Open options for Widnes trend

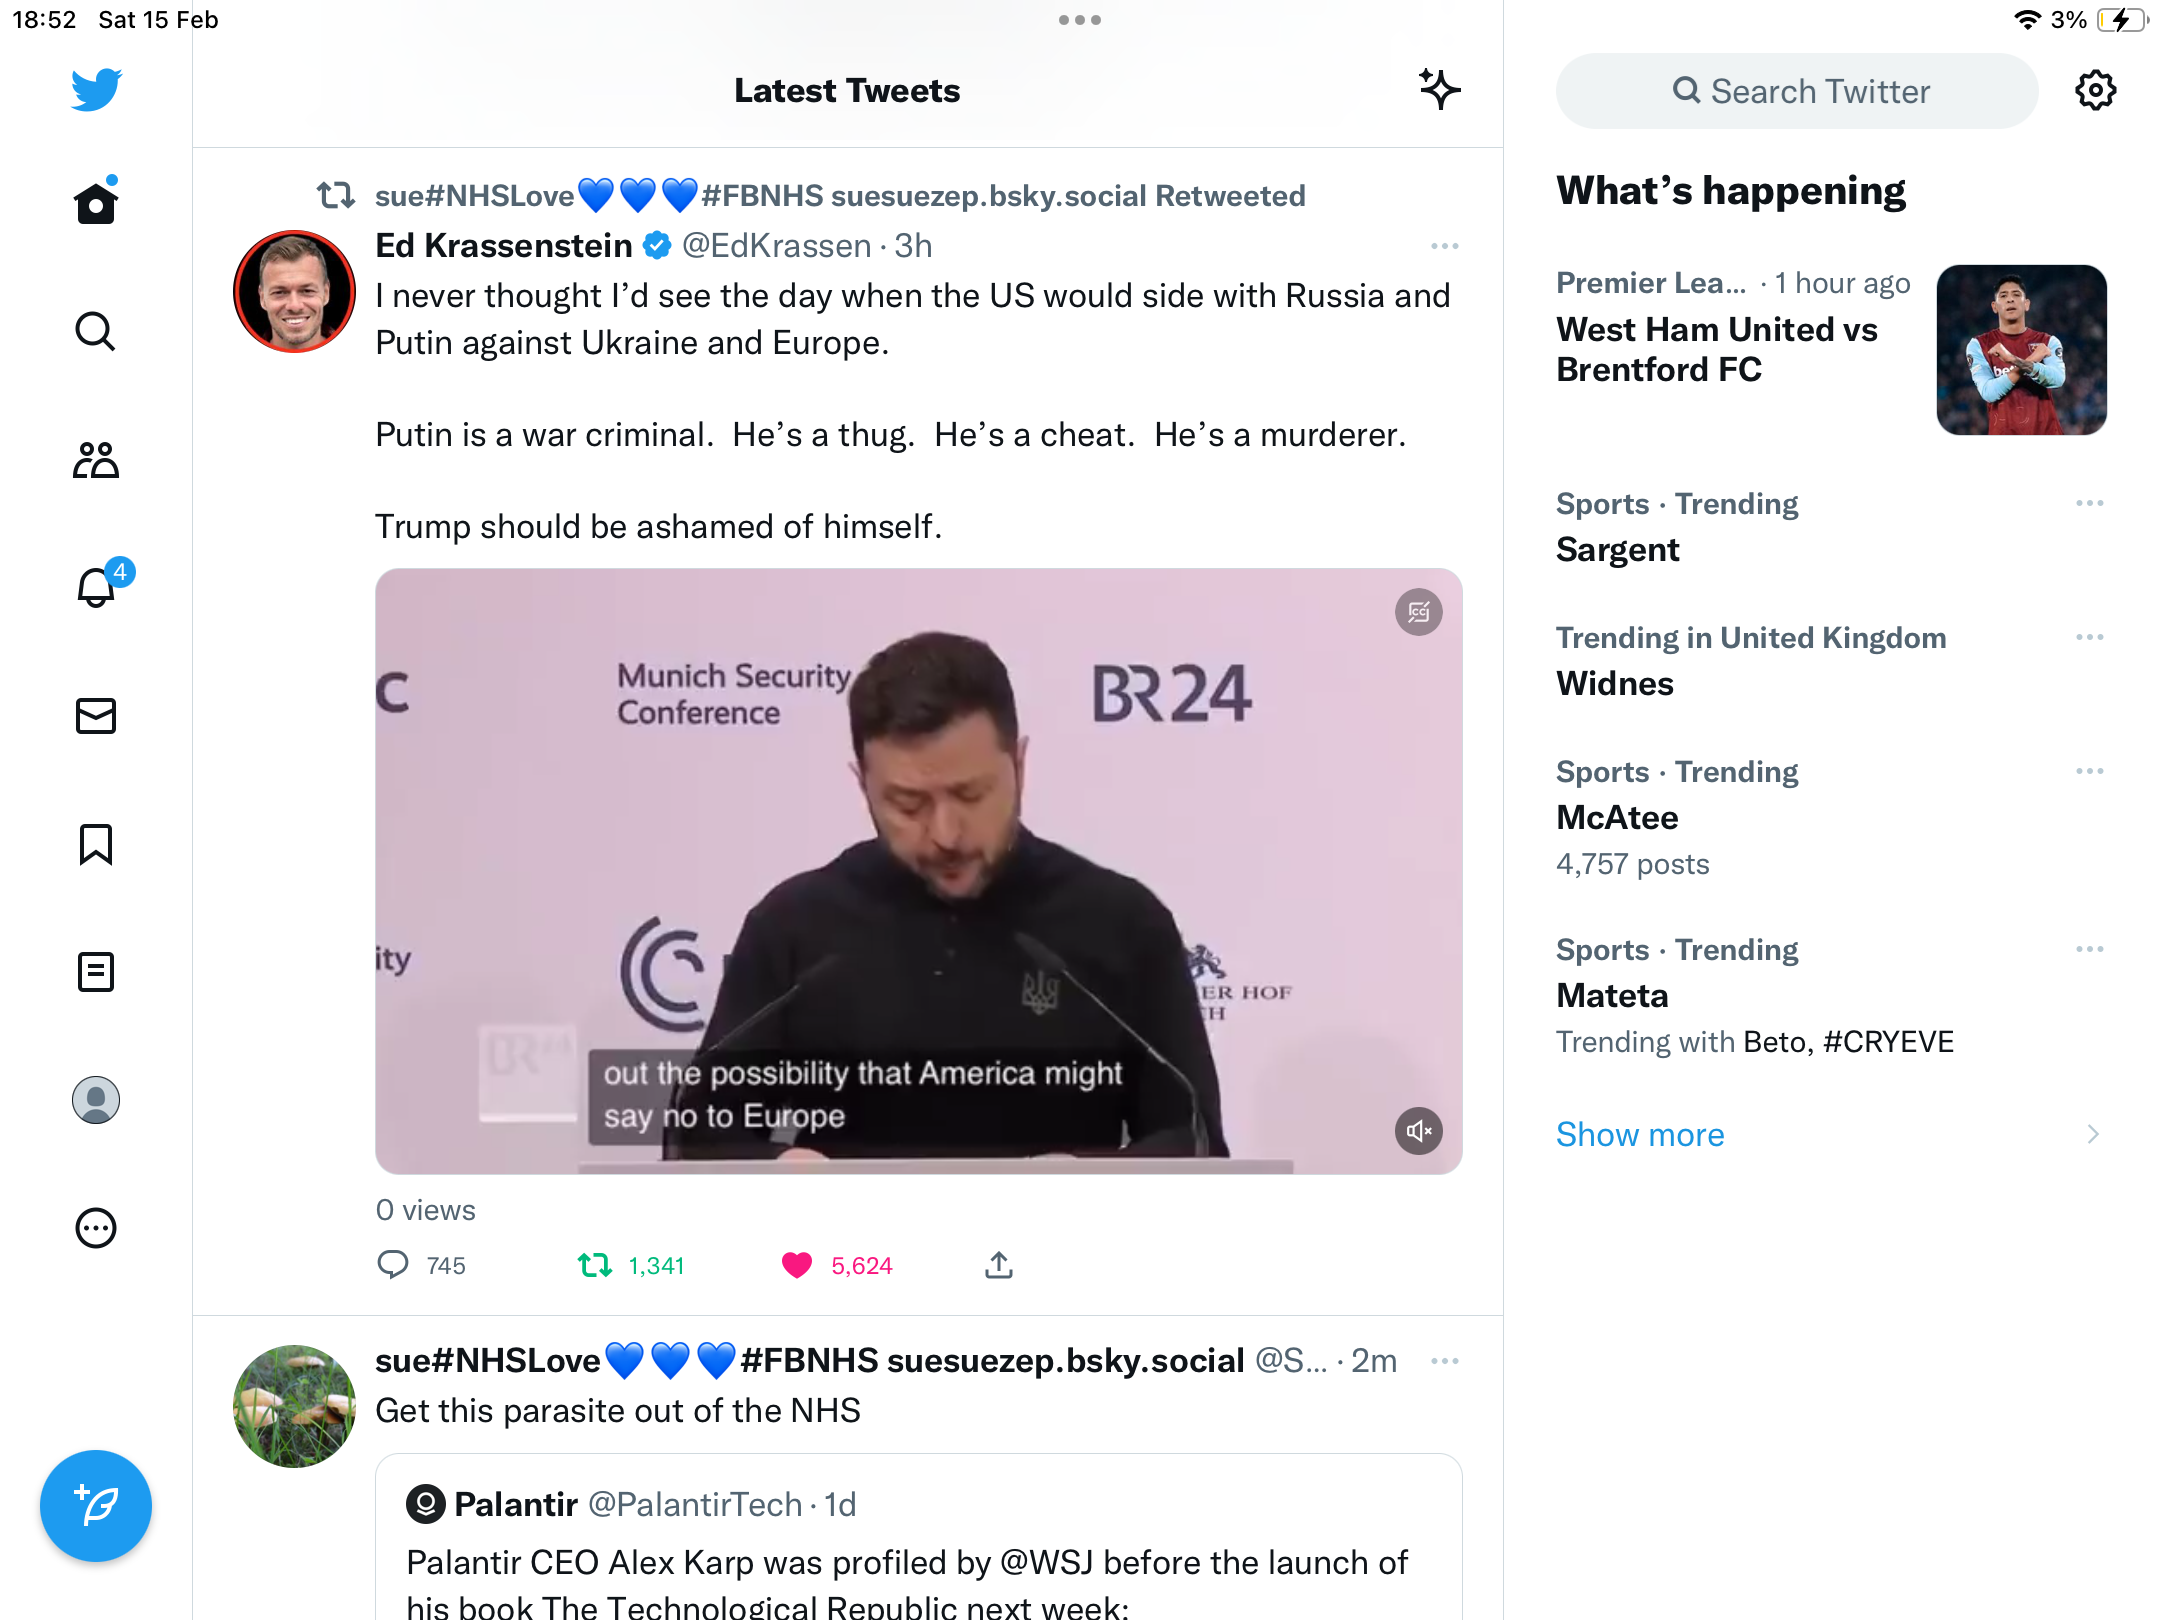(2089, 637)
